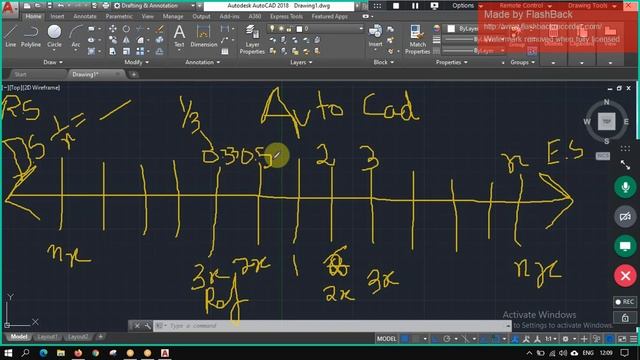Toggle polar tracking in status bar

[447, 339]
